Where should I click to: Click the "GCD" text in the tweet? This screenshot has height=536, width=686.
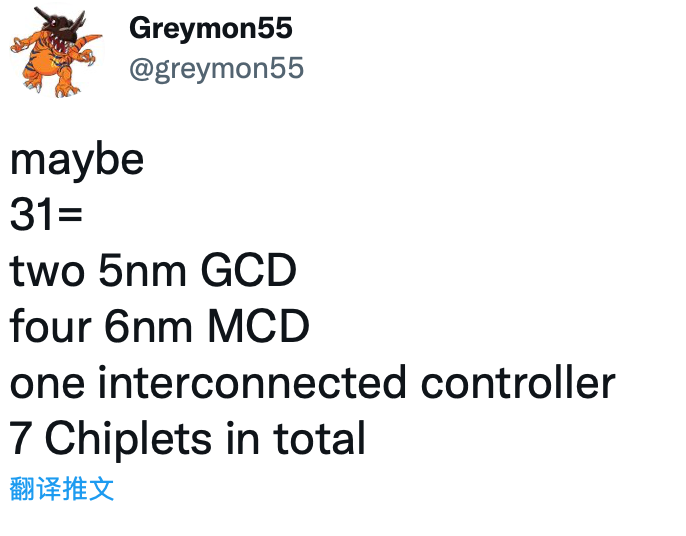[248, 270]
